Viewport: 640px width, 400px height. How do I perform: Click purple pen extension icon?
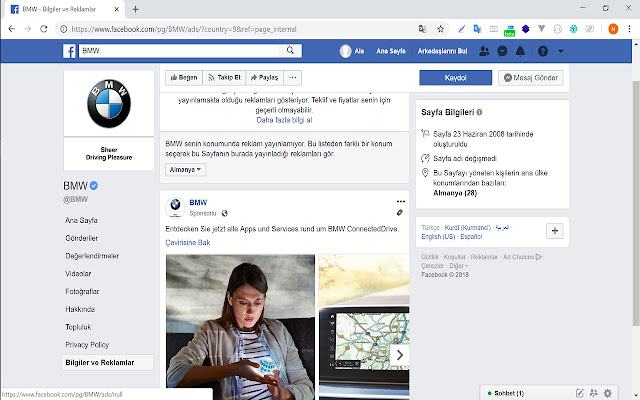pos(461,29)
